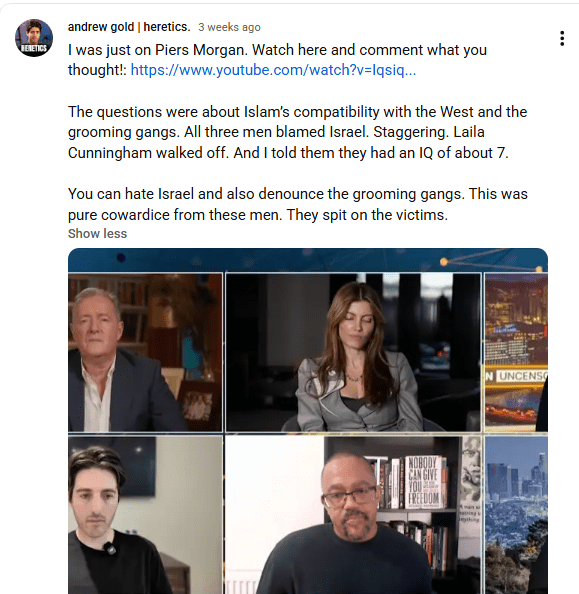Click the 'I was just on Piers Morgan' sentence

[x=158, y=50]
